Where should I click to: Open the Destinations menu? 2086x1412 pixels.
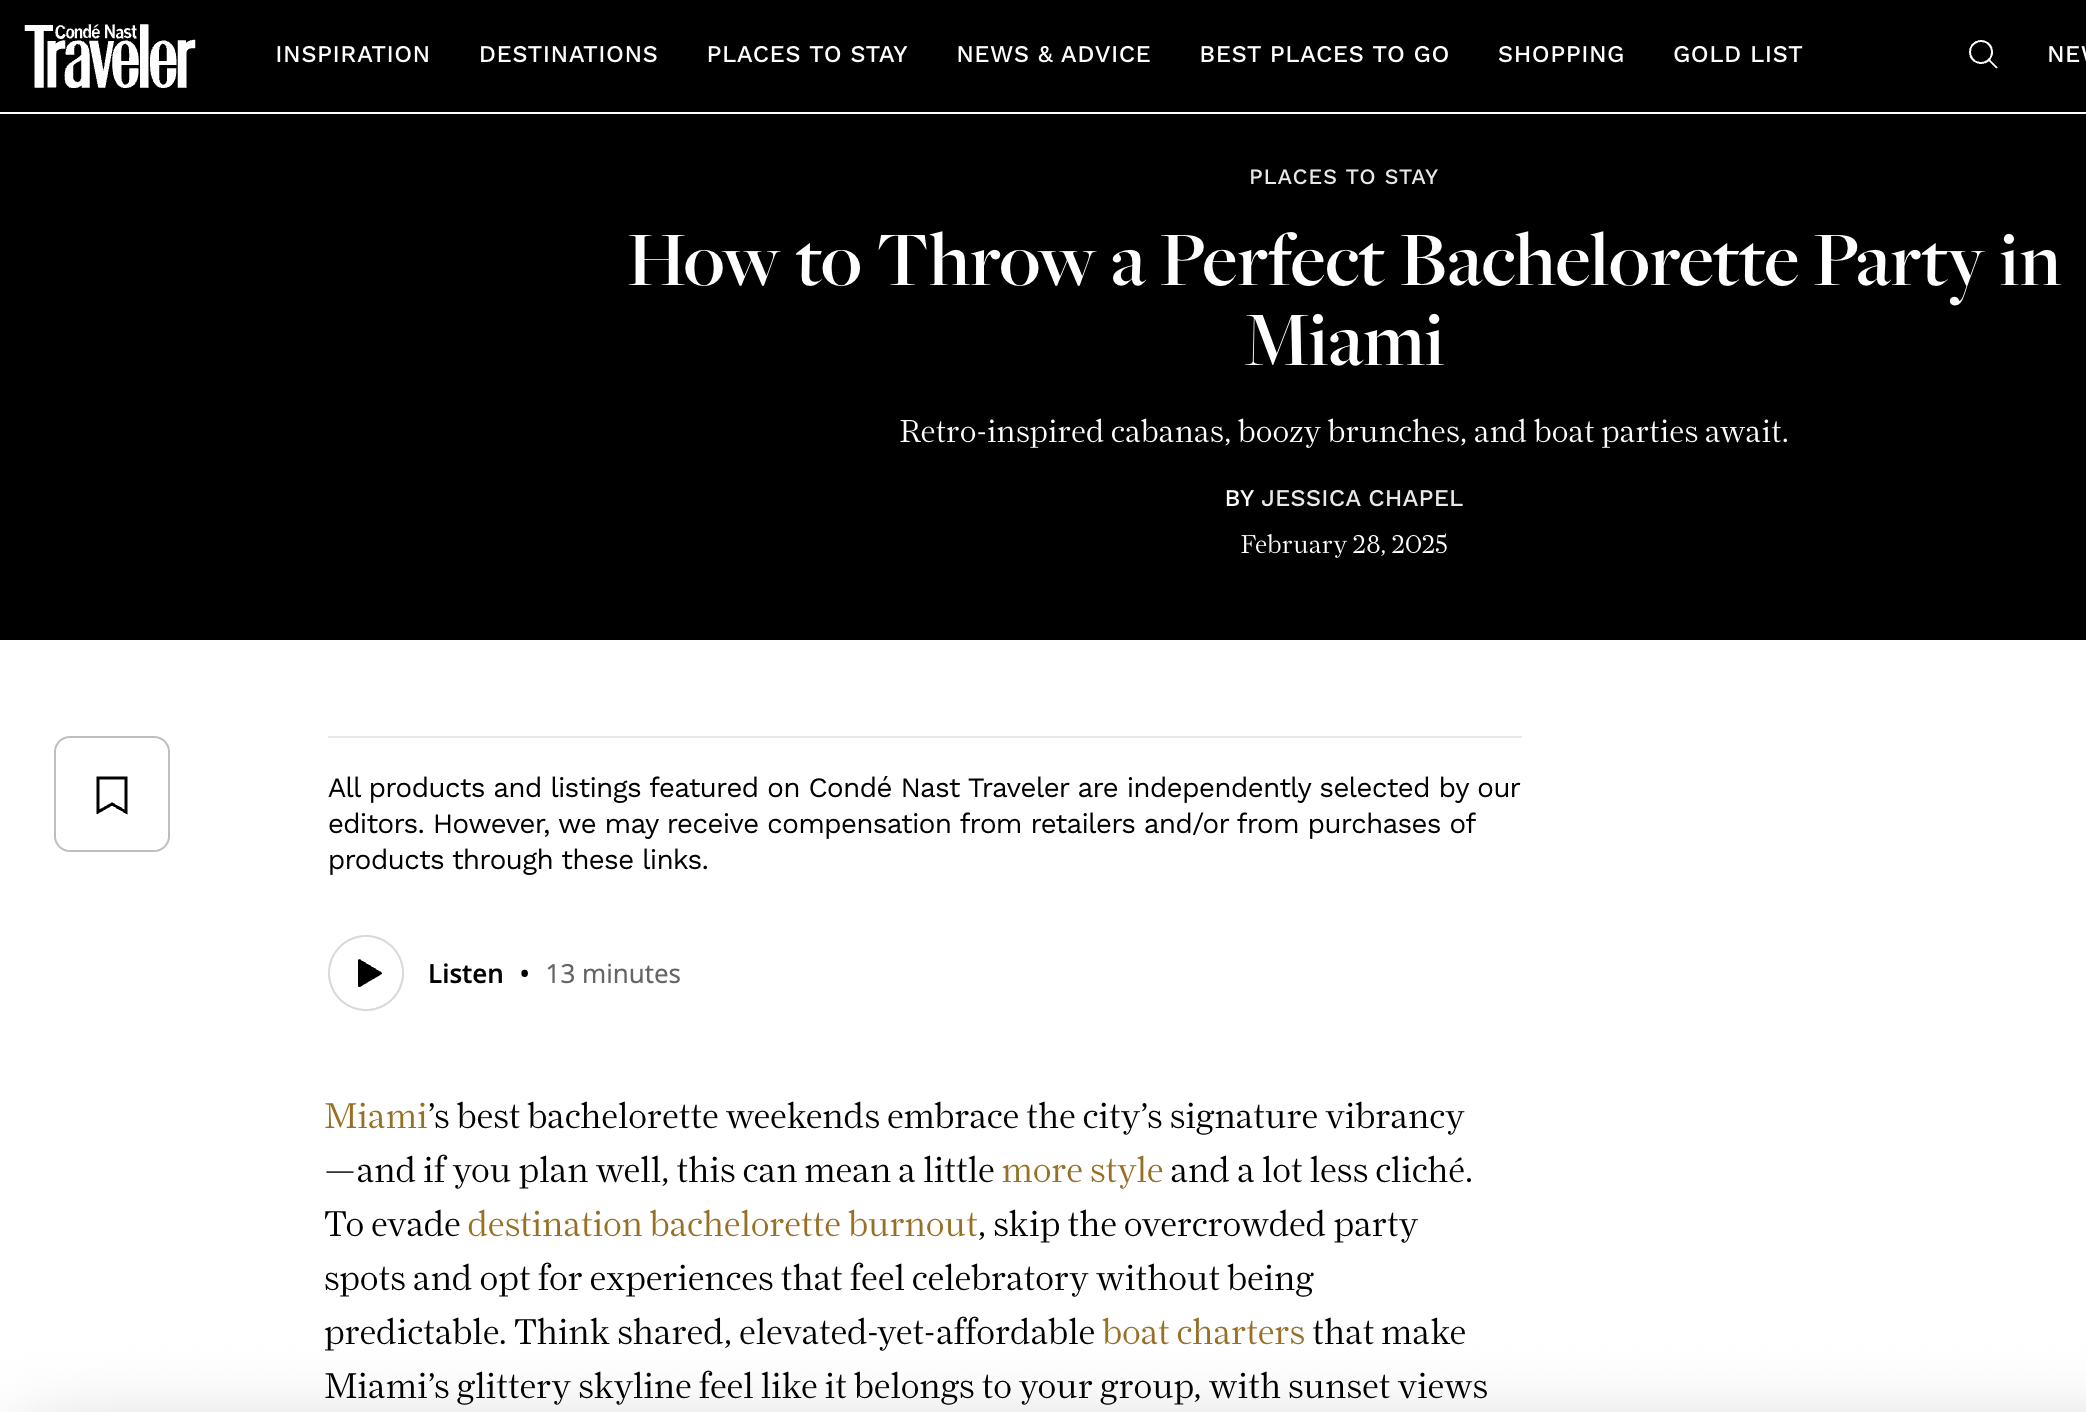pos(568,54)
